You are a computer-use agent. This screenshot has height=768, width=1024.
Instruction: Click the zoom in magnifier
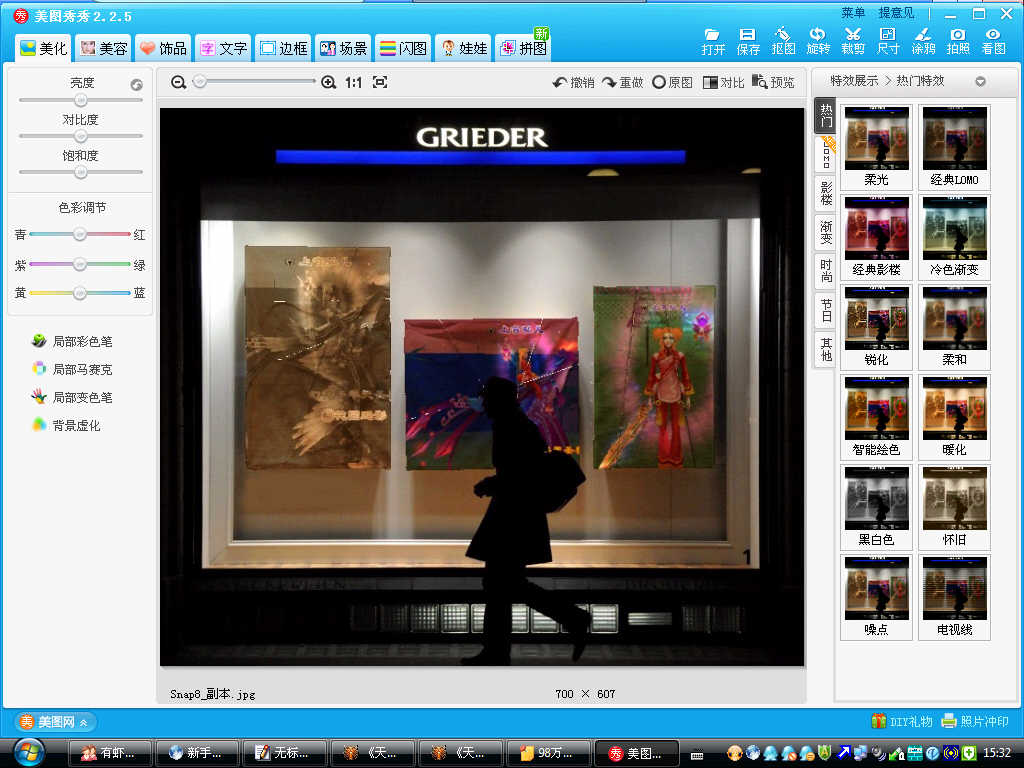point(328,82)
